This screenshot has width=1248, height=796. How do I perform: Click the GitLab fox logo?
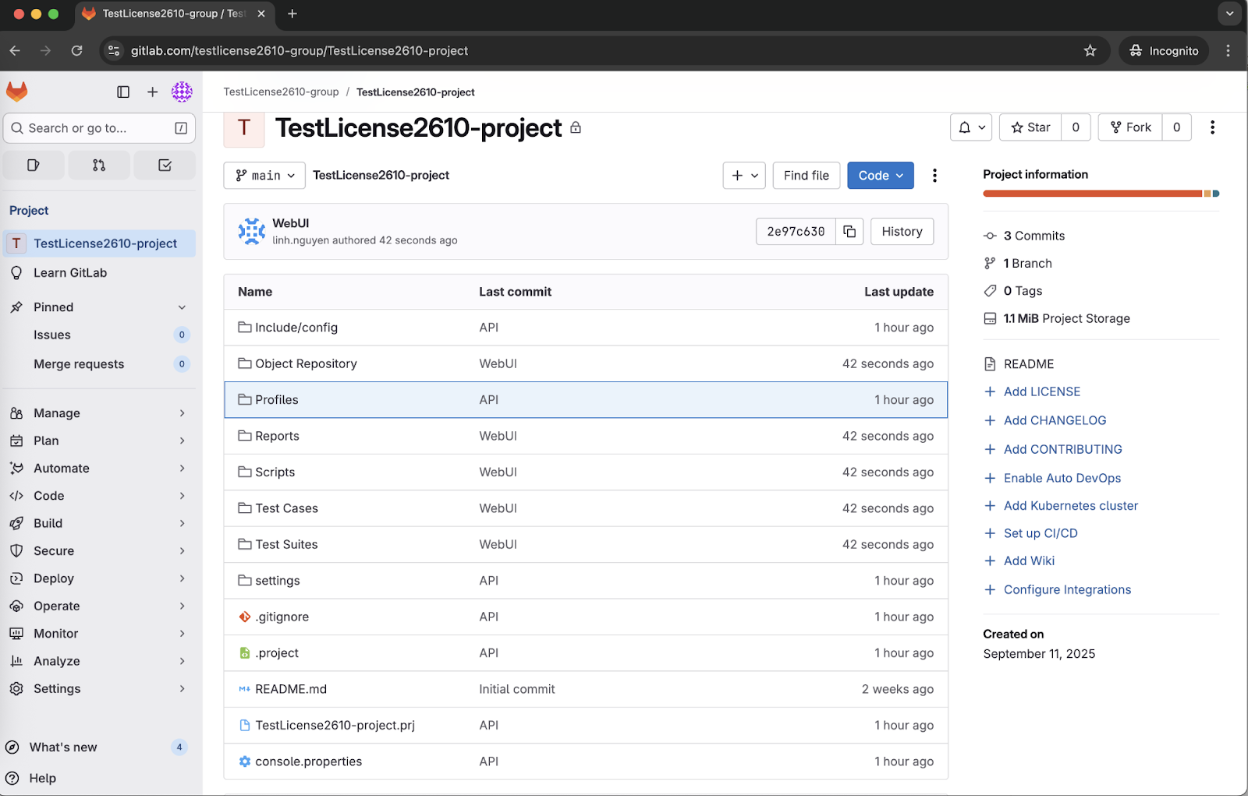[x=16, y=91]
